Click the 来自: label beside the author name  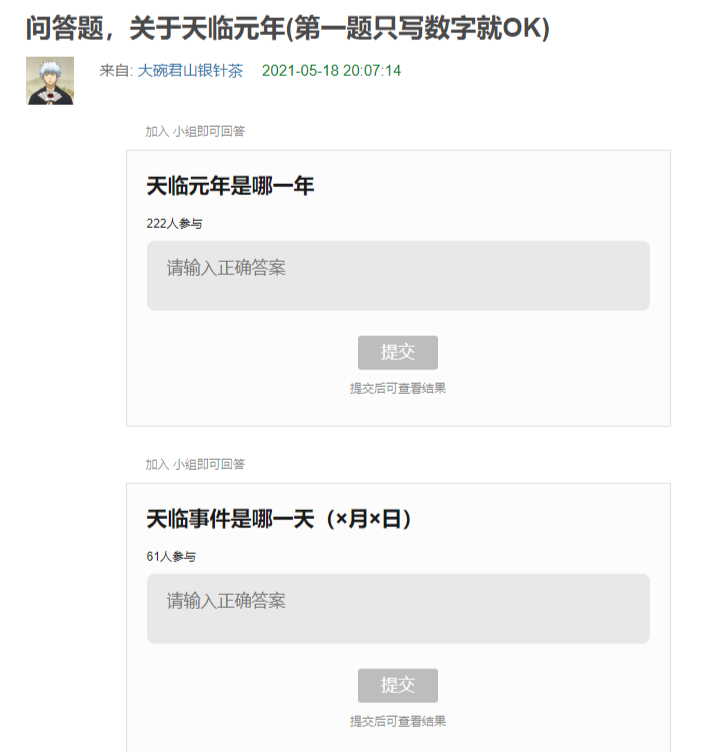(x=116, y=71)
